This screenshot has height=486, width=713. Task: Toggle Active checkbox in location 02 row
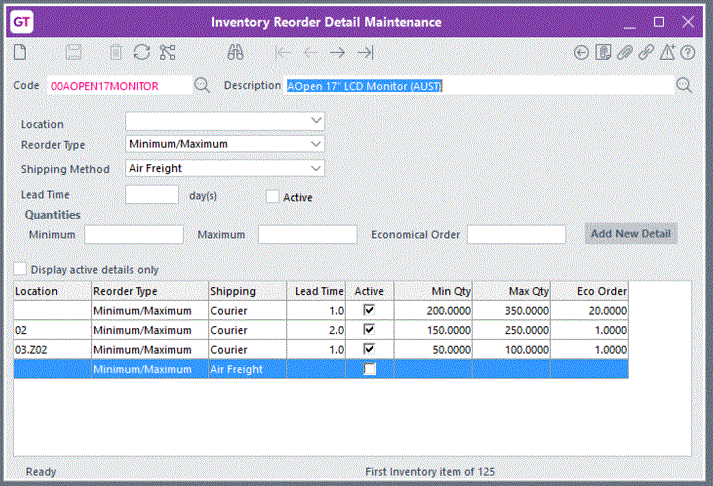click(369, 330)
